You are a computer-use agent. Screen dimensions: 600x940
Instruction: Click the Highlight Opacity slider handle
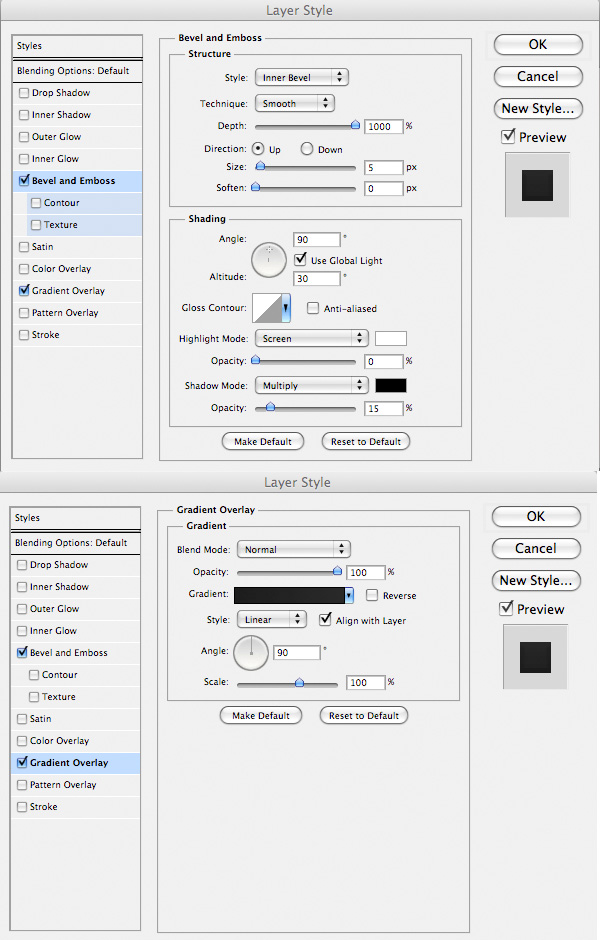tap(256, 360)
